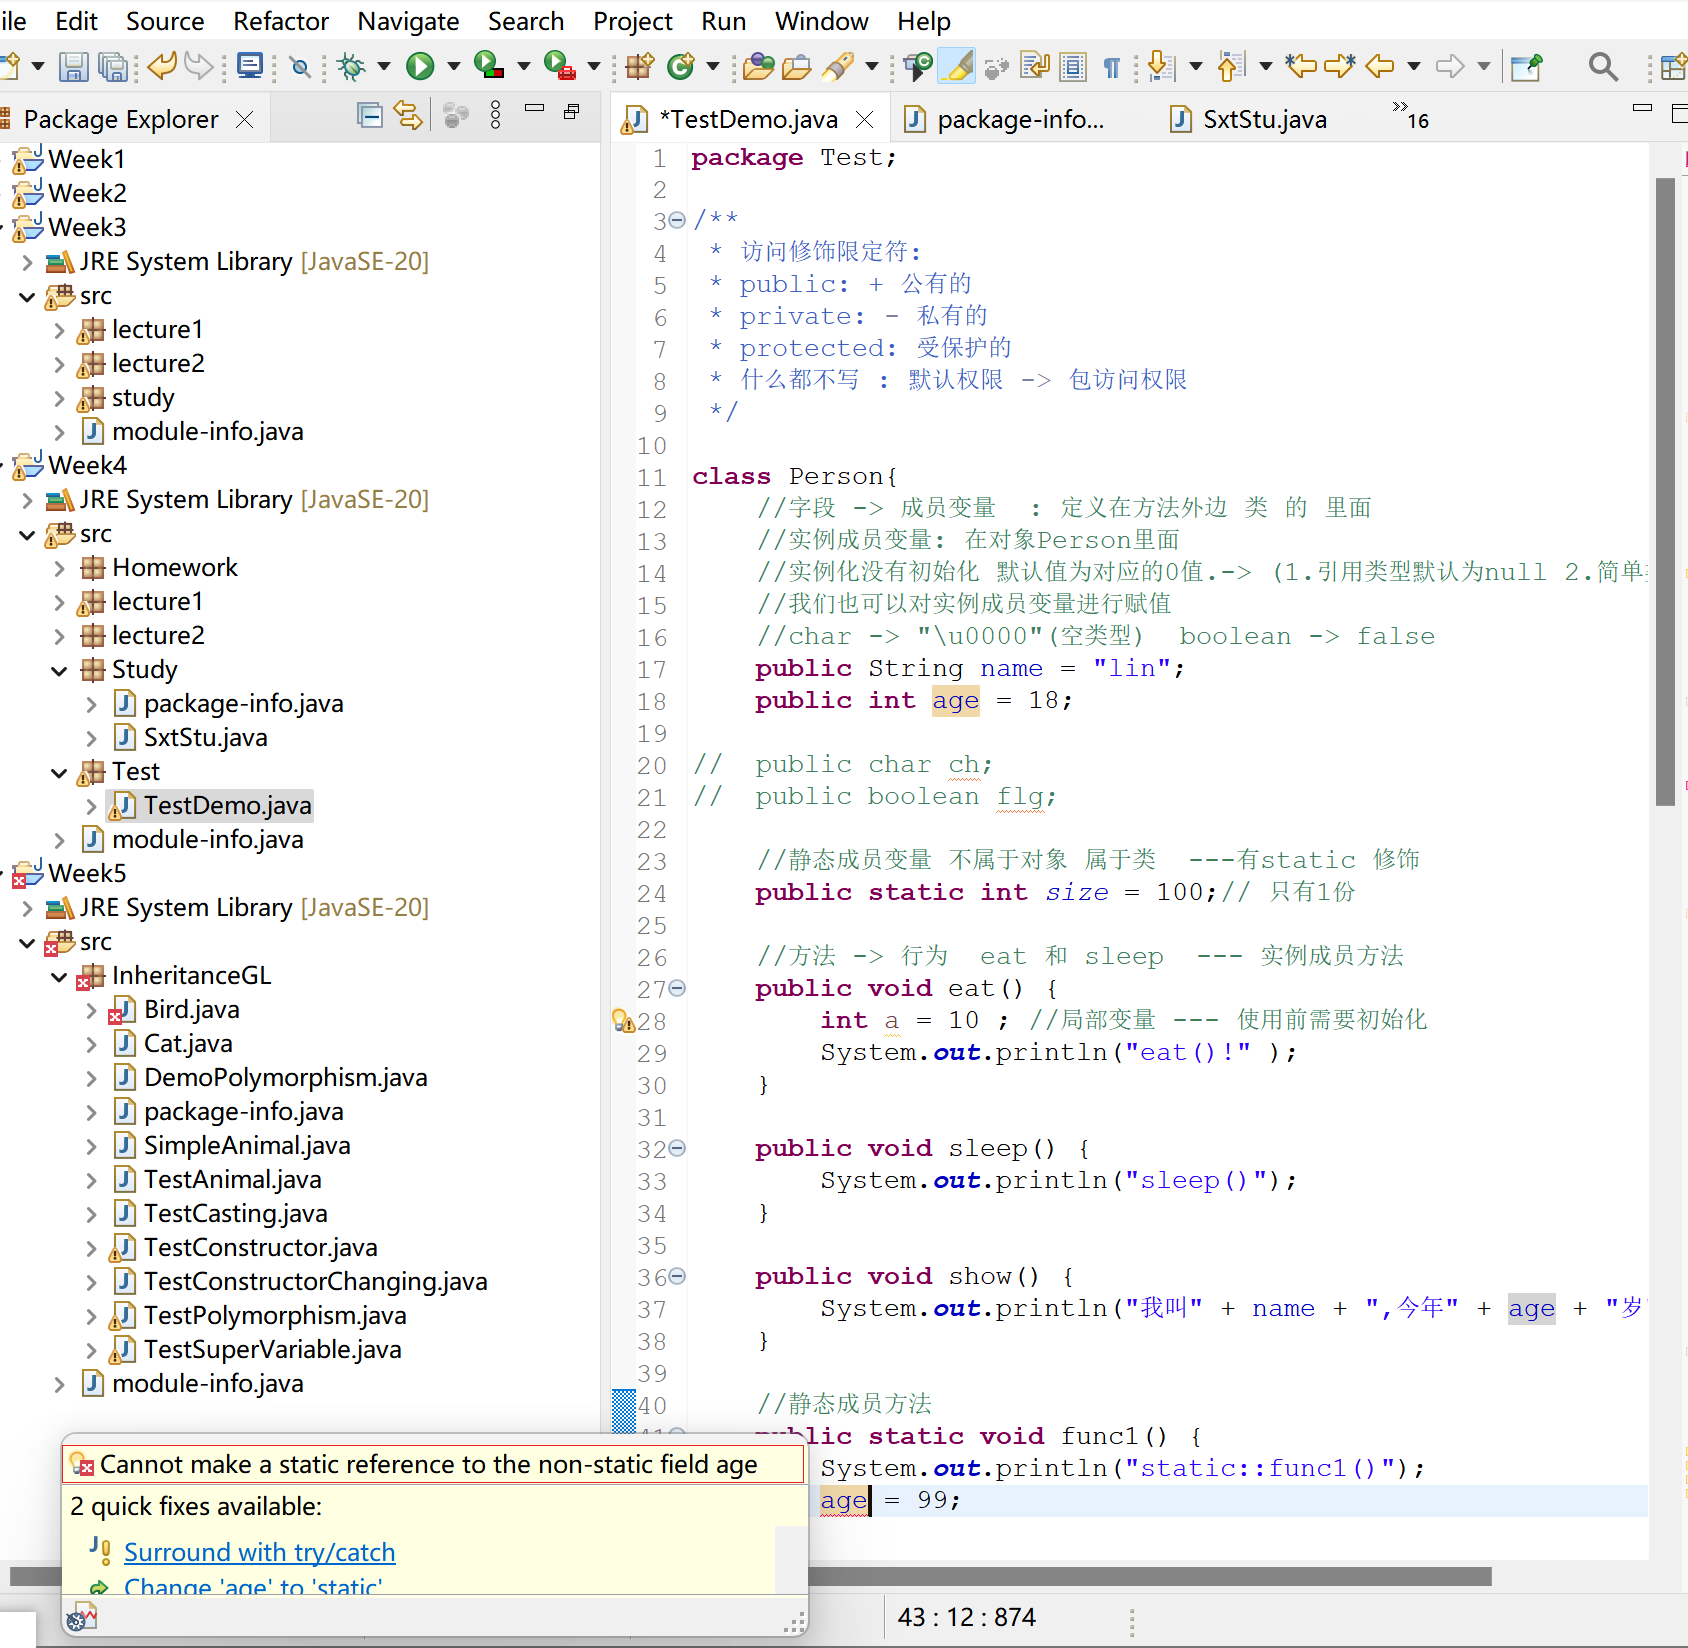1688x1648 pixels.
Task: Expand the Homework package
Action: [59, 569]
